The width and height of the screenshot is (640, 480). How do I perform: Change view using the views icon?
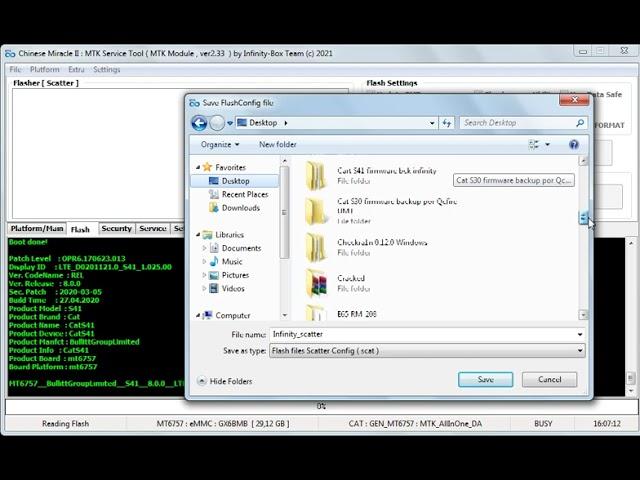point(533,144)
